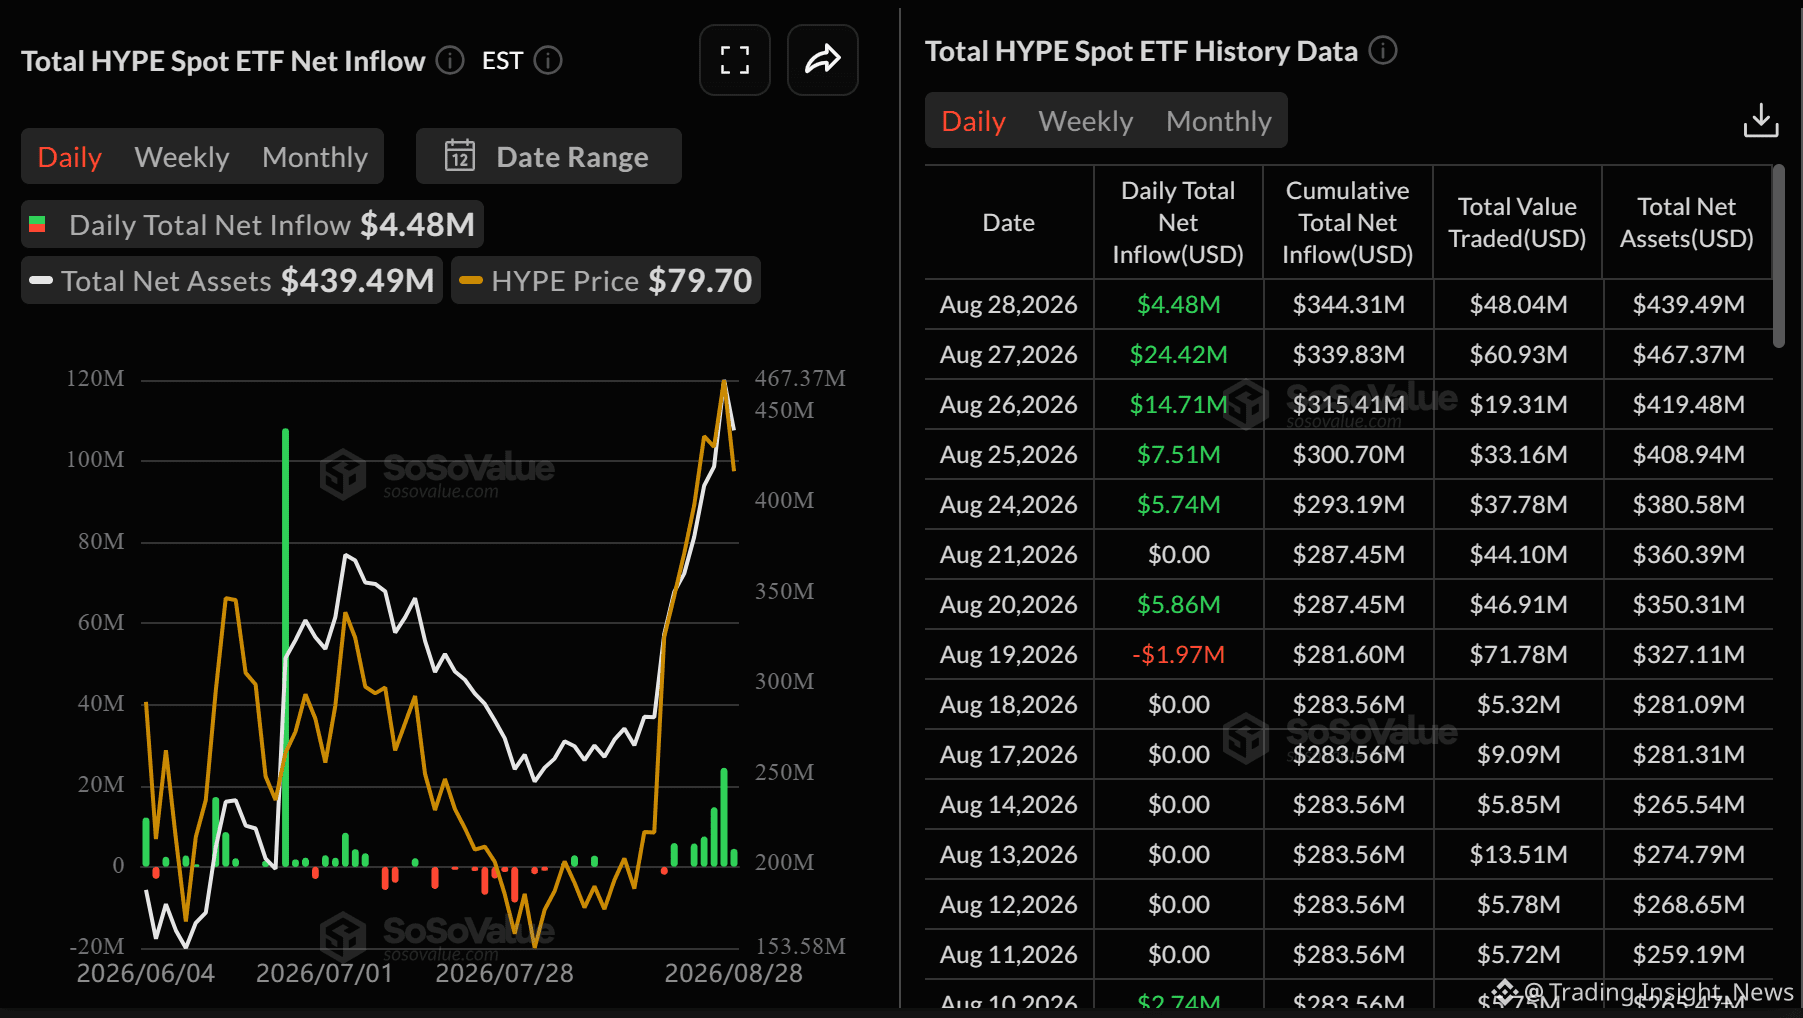Click the $60.93M value traded cell
1803x1018 pixels.
[x=1518, y=354]
